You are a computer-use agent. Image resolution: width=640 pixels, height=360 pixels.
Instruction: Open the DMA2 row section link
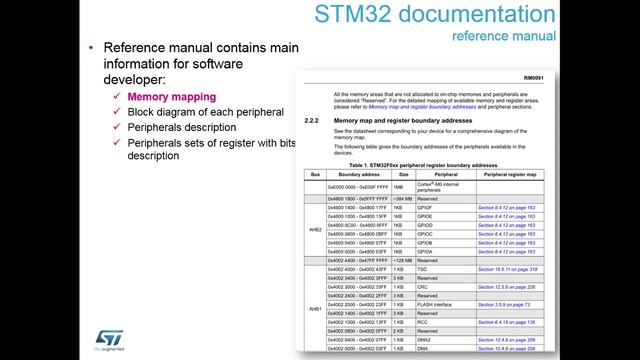click(507, 340)
